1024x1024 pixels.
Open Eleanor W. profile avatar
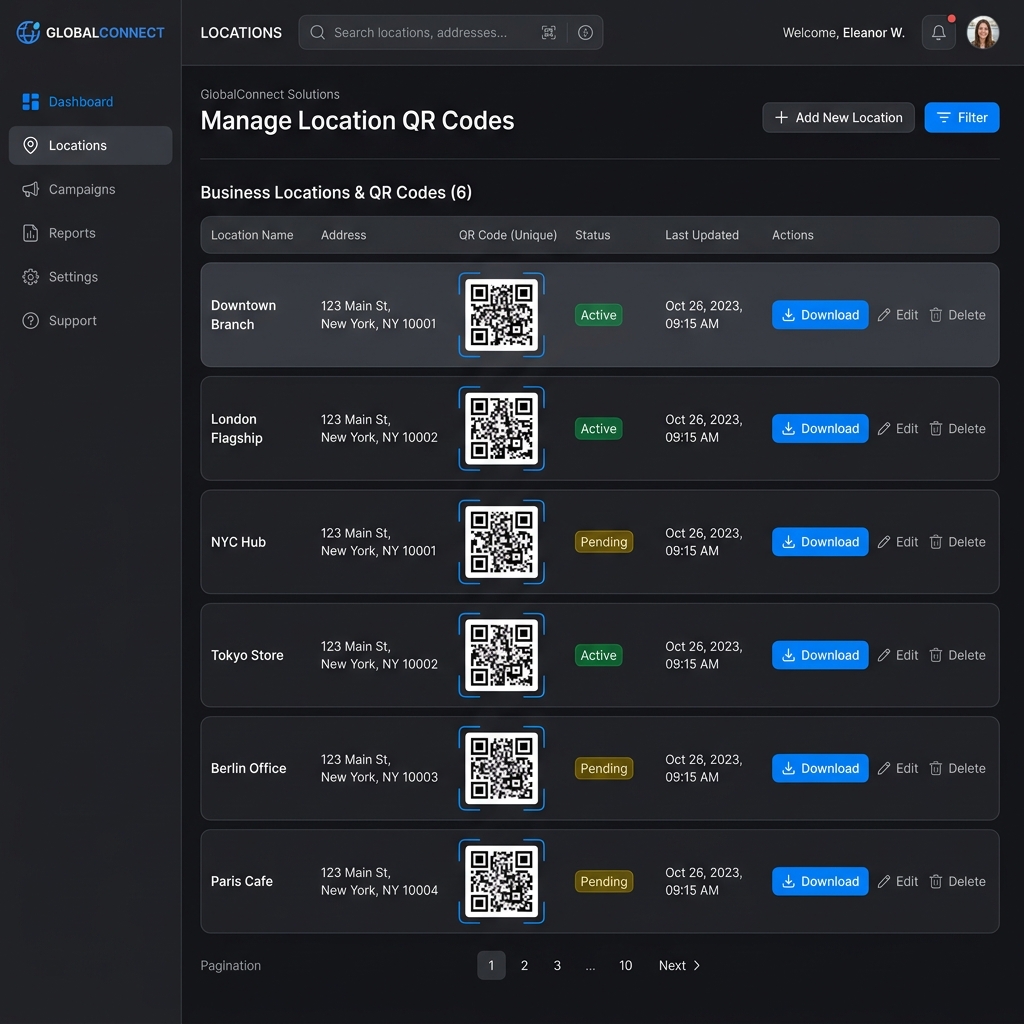coord(983,33)
